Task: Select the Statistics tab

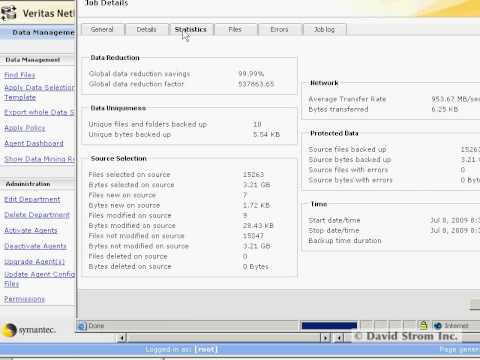Action: [x=191, y=29]
